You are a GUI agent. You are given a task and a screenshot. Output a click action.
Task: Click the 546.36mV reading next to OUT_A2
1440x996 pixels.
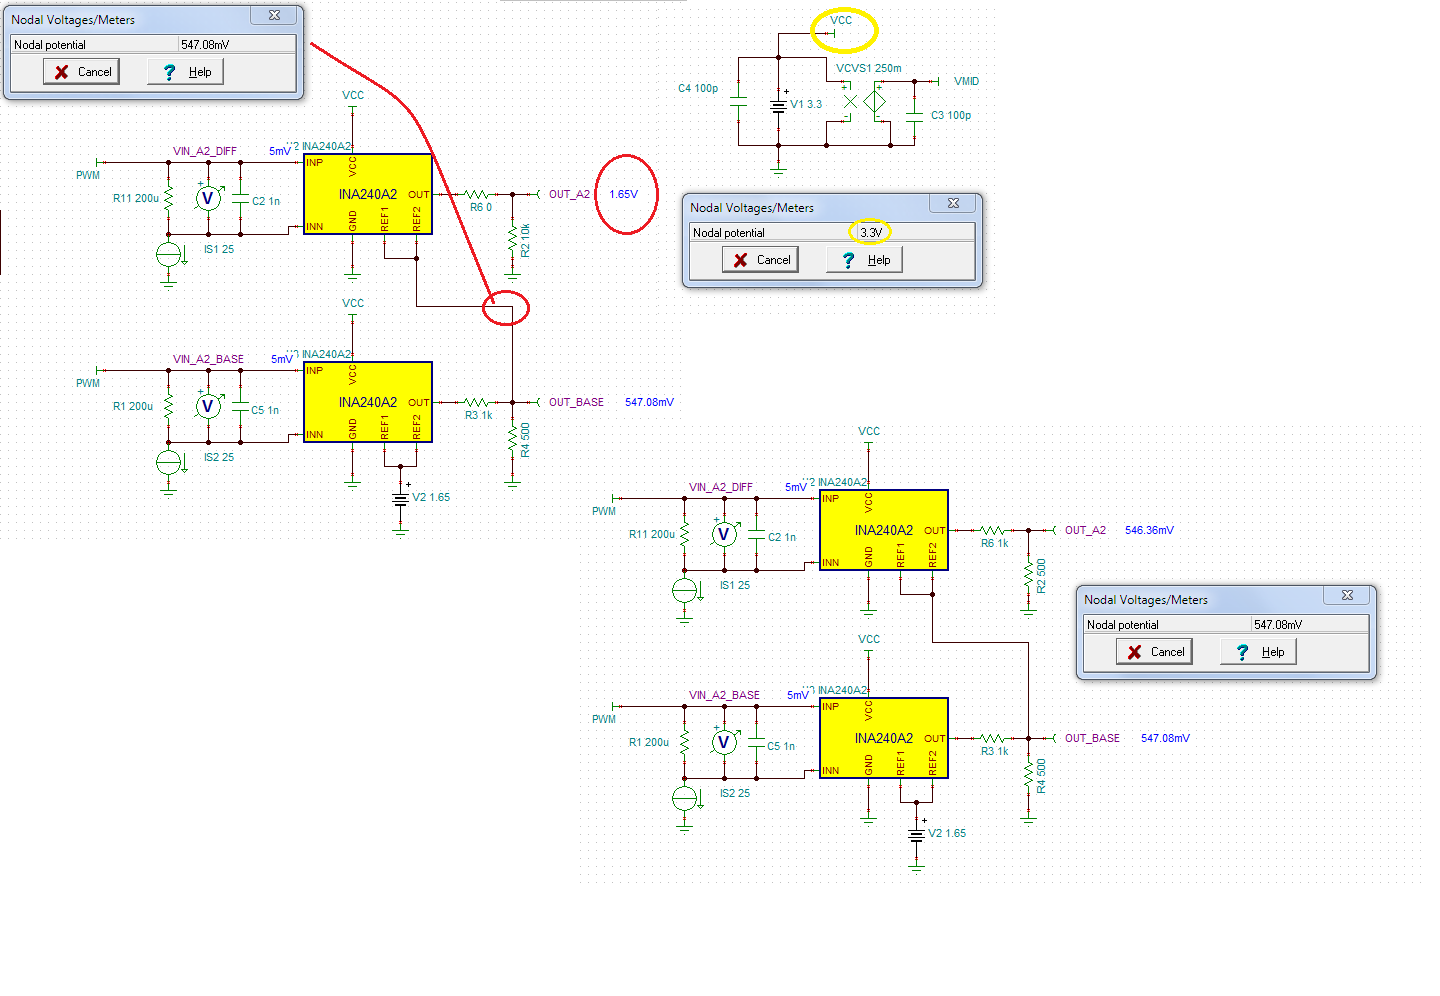click(x=1149, y=530)
